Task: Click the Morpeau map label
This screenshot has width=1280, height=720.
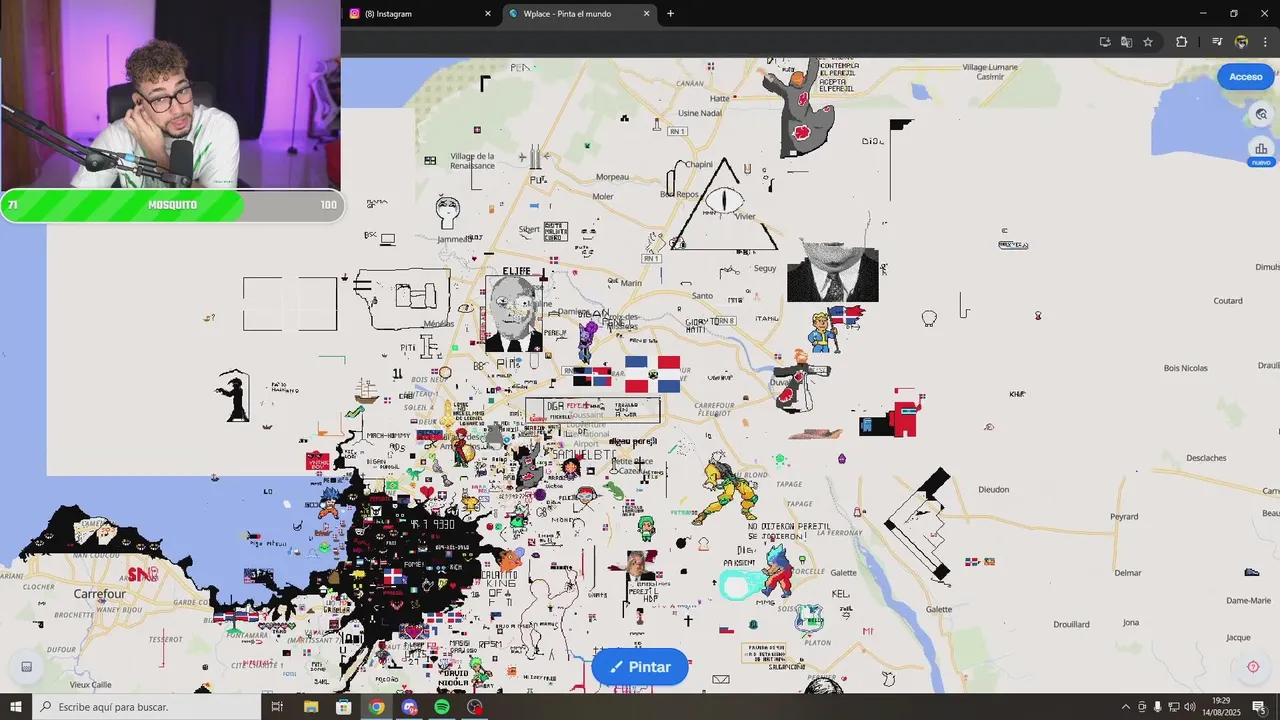Action: [612, 177]
